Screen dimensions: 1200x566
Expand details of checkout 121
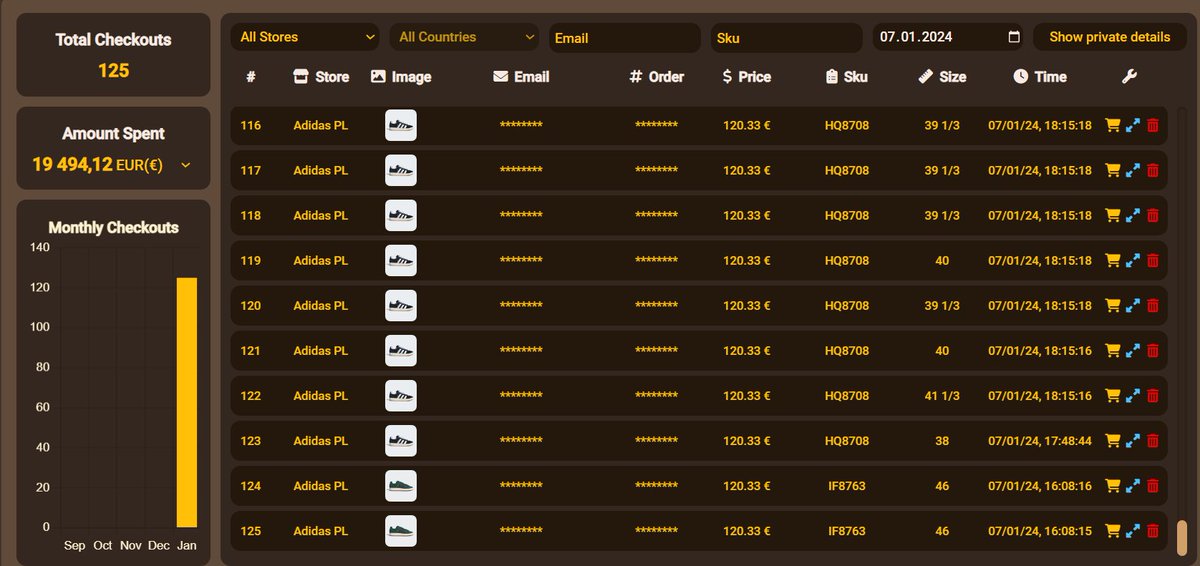point(1133,350)
